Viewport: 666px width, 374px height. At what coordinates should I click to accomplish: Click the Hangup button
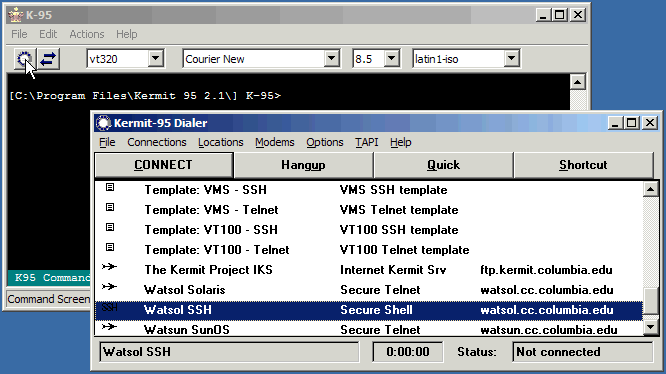coord(303,165)
